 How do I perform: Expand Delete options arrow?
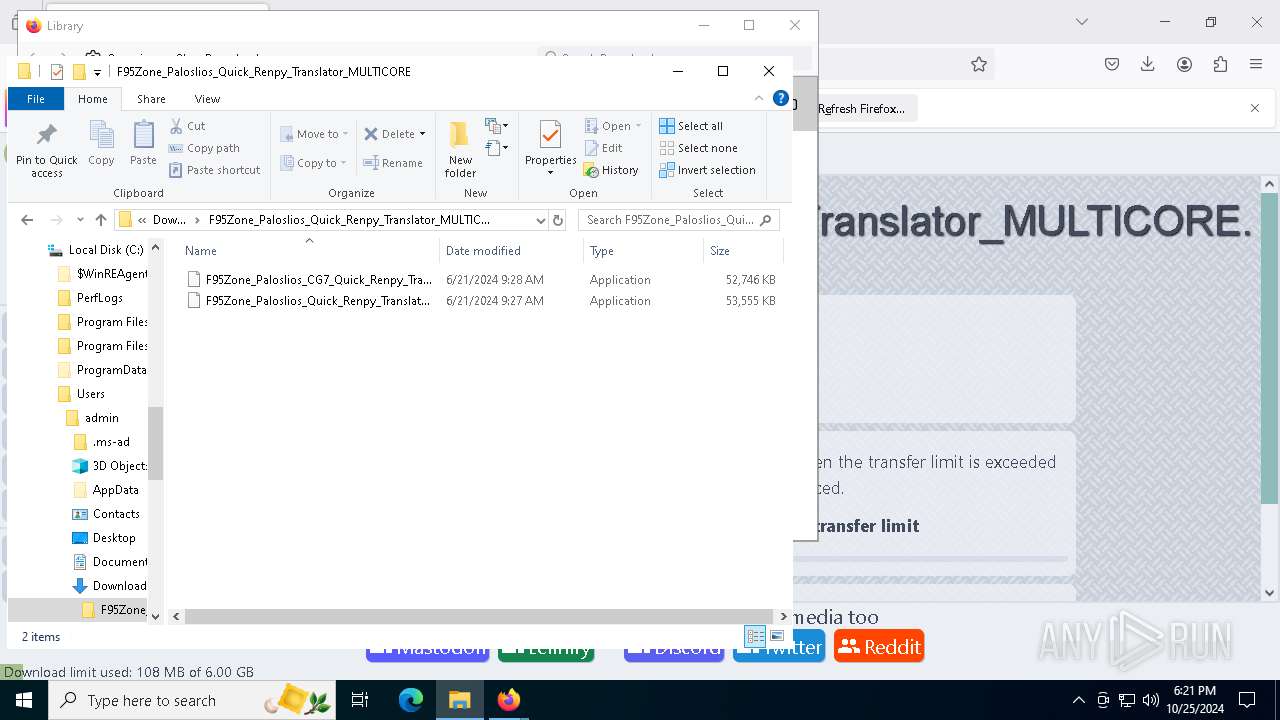tap(422, 134)
